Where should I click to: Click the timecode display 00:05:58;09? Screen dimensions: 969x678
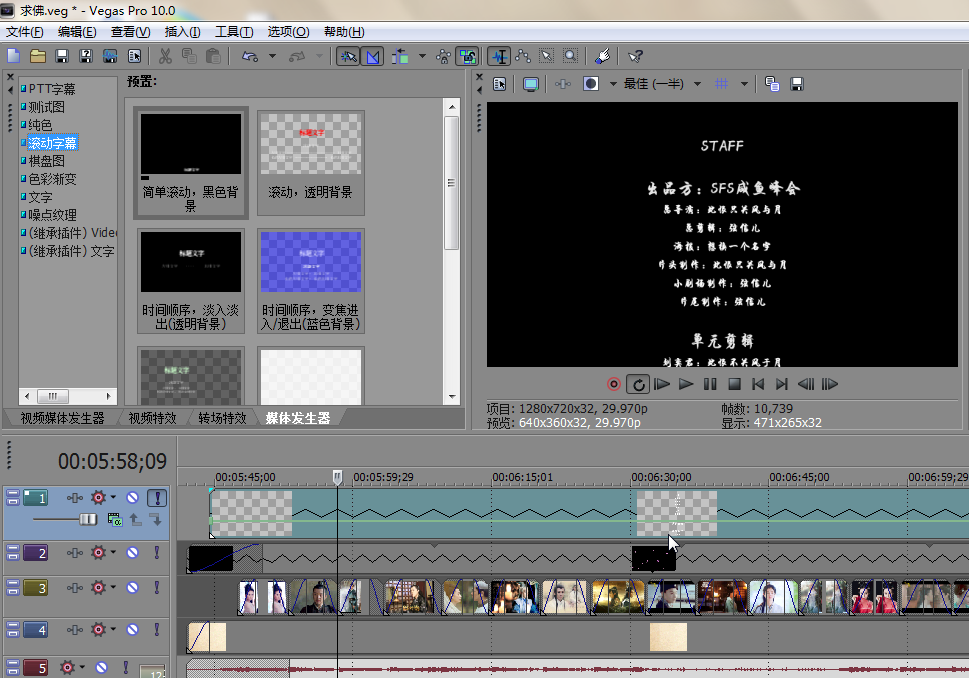pos(112,461)
